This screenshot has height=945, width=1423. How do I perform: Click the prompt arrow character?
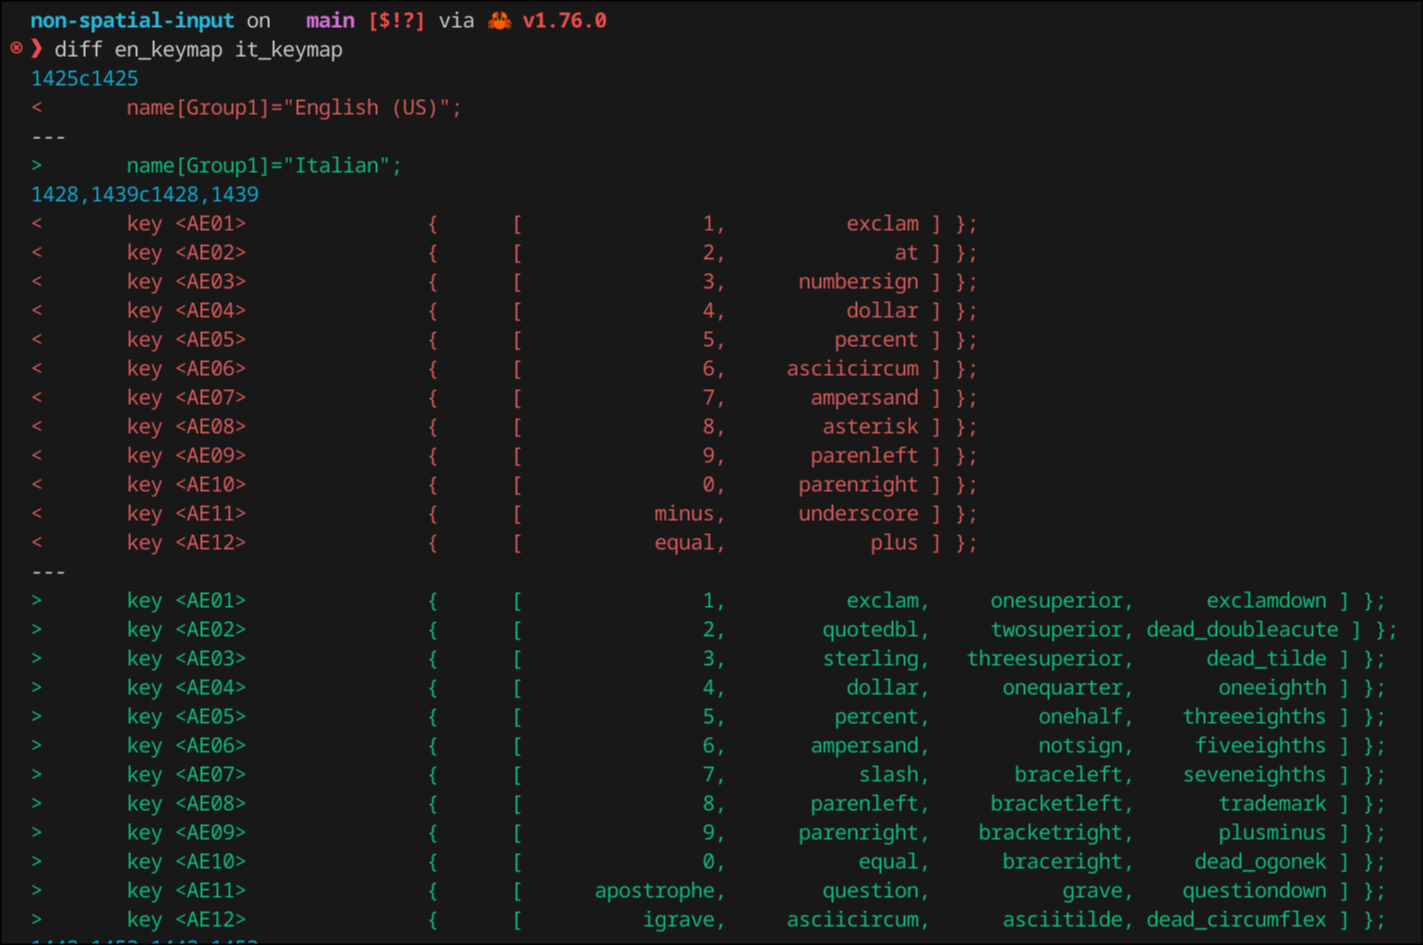pos(37,49)
